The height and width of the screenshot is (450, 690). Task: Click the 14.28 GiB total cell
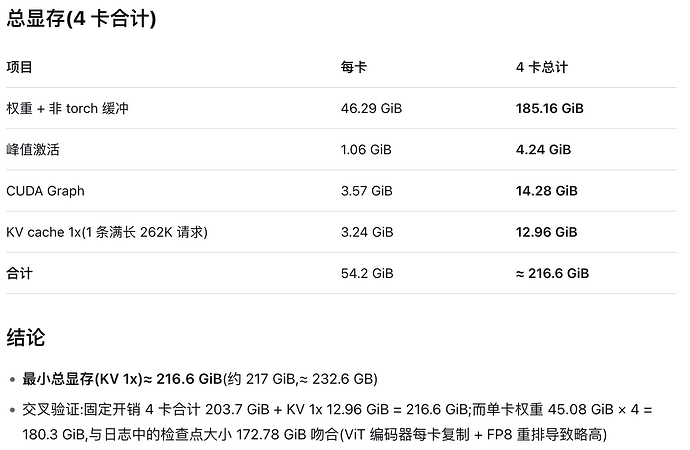tap(547, 191)
